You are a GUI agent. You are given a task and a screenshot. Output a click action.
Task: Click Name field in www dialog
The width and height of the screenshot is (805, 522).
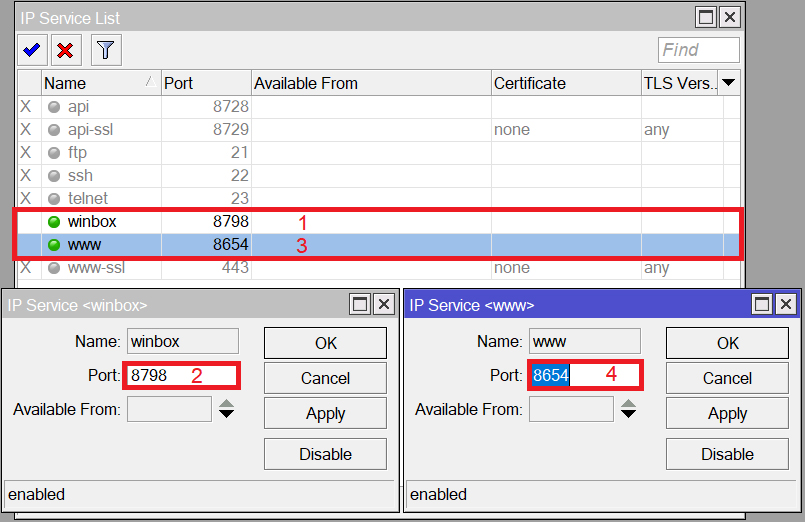(585, 341)
